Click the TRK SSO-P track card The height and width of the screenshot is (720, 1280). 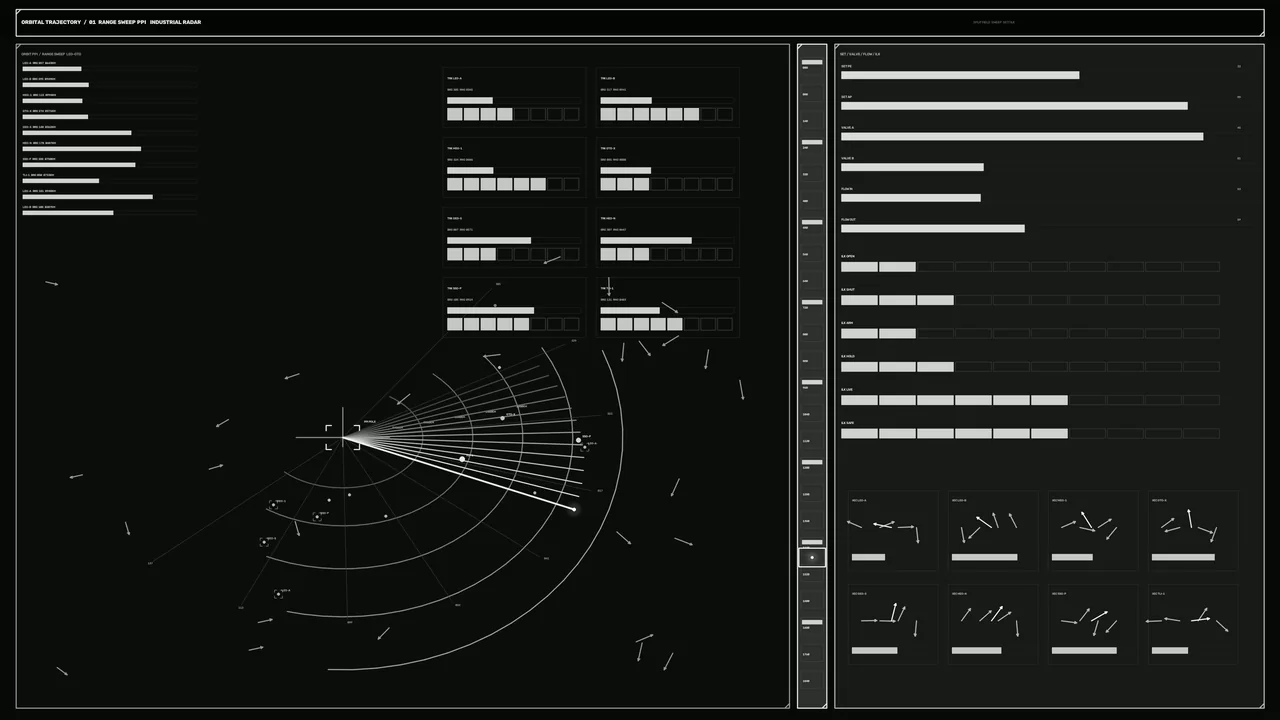pyautogui.click(x=514, y=307)
